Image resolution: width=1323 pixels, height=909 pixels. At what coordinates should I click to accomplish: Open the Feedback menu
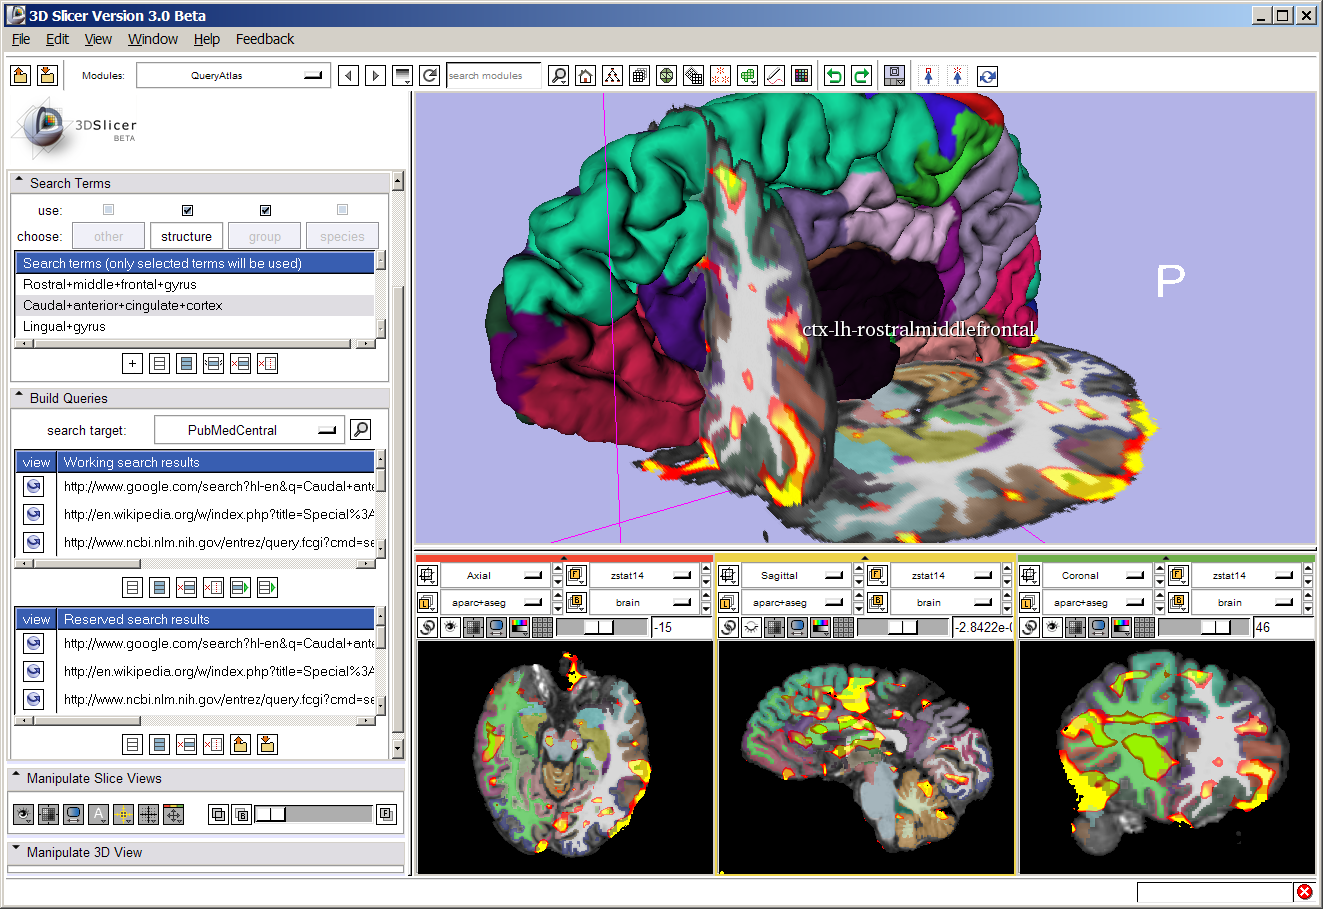[x=265, y=39]
